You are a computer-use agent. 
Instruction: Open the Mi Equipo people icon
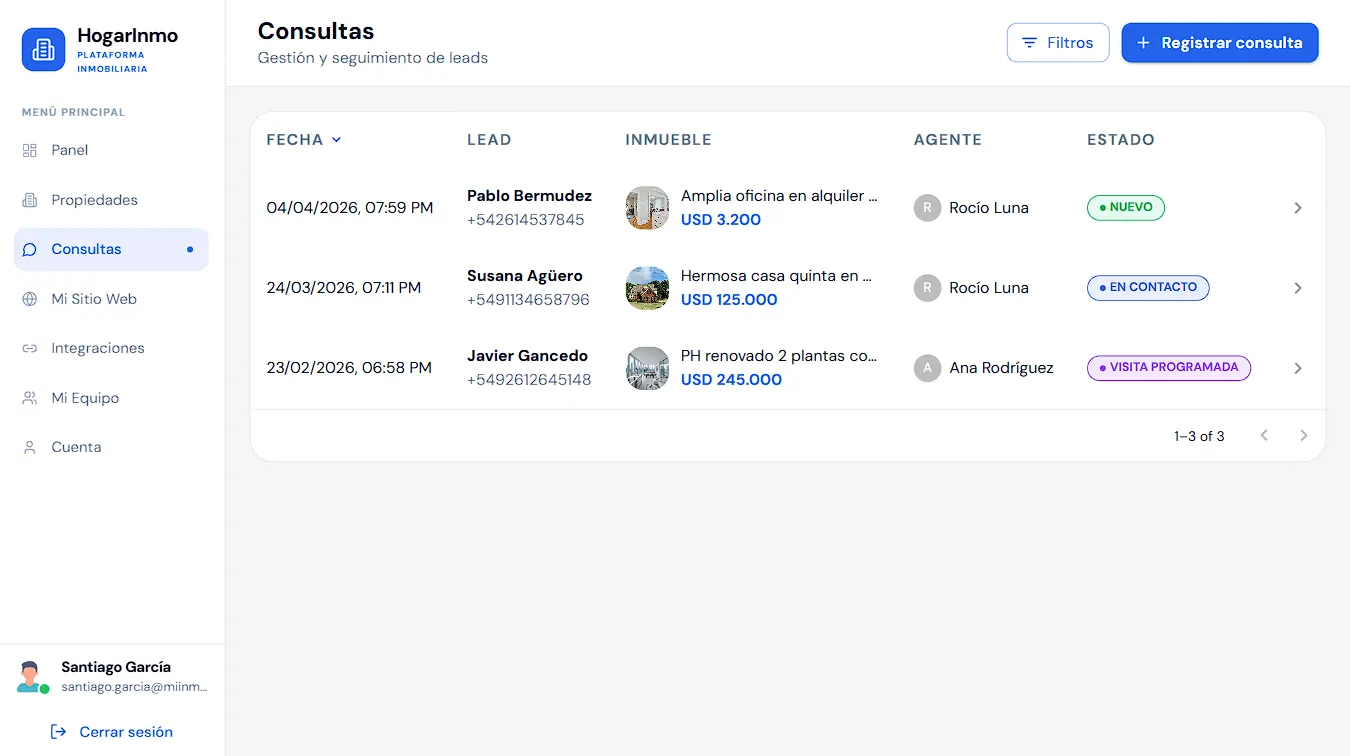pyautogui.click(x=30, y=398)
